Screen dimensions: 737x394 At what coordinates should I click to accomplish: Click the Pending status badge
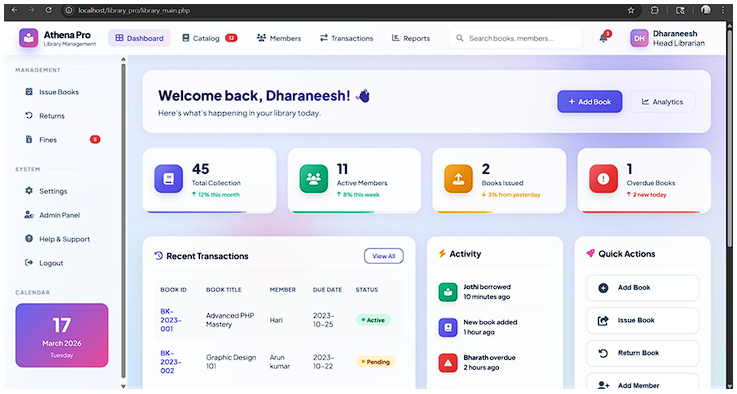(x=376, y=362)
